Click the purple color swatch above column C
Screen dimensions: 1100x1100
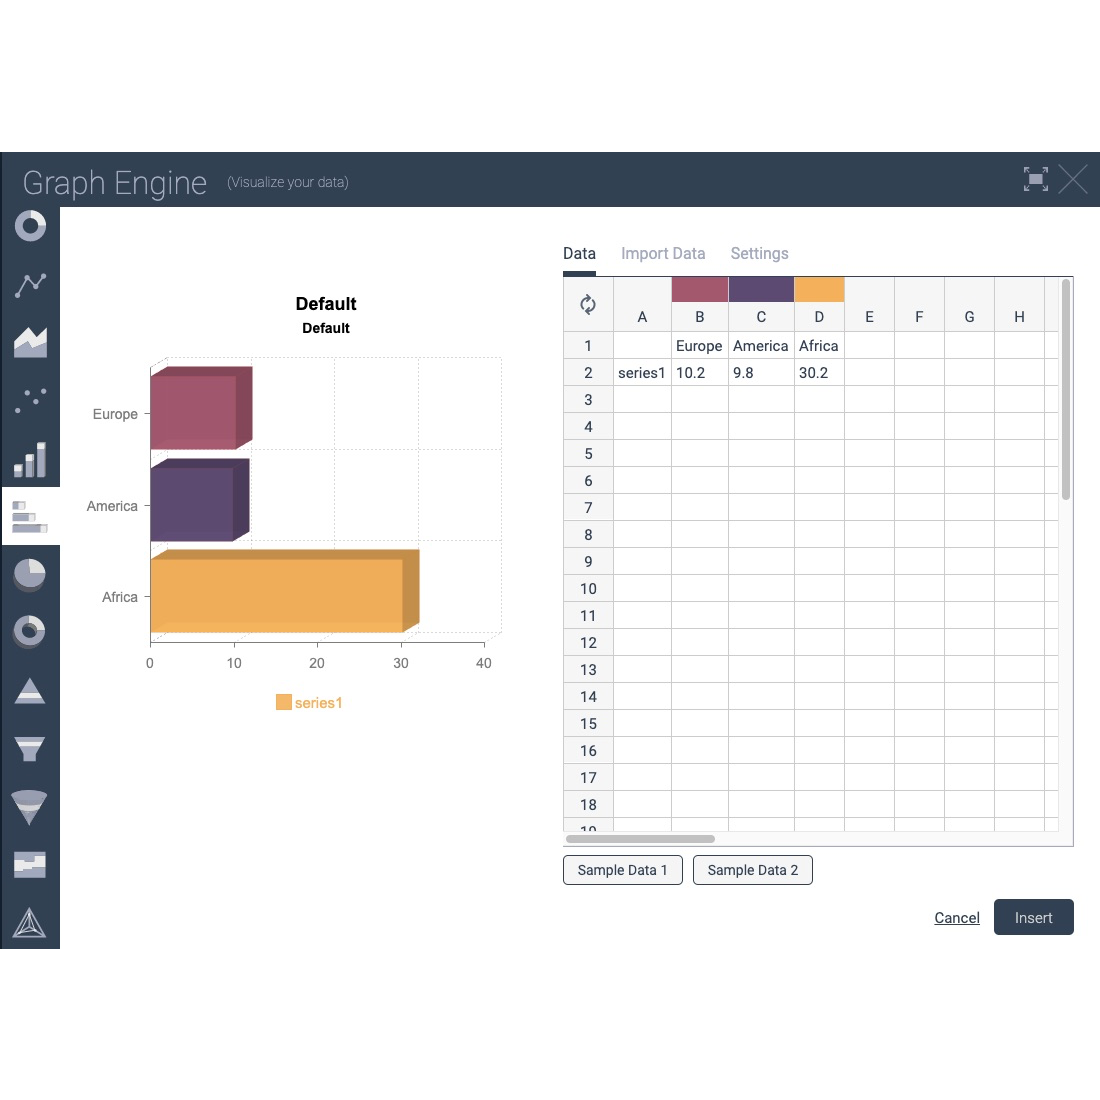click(x=761, y=288)
